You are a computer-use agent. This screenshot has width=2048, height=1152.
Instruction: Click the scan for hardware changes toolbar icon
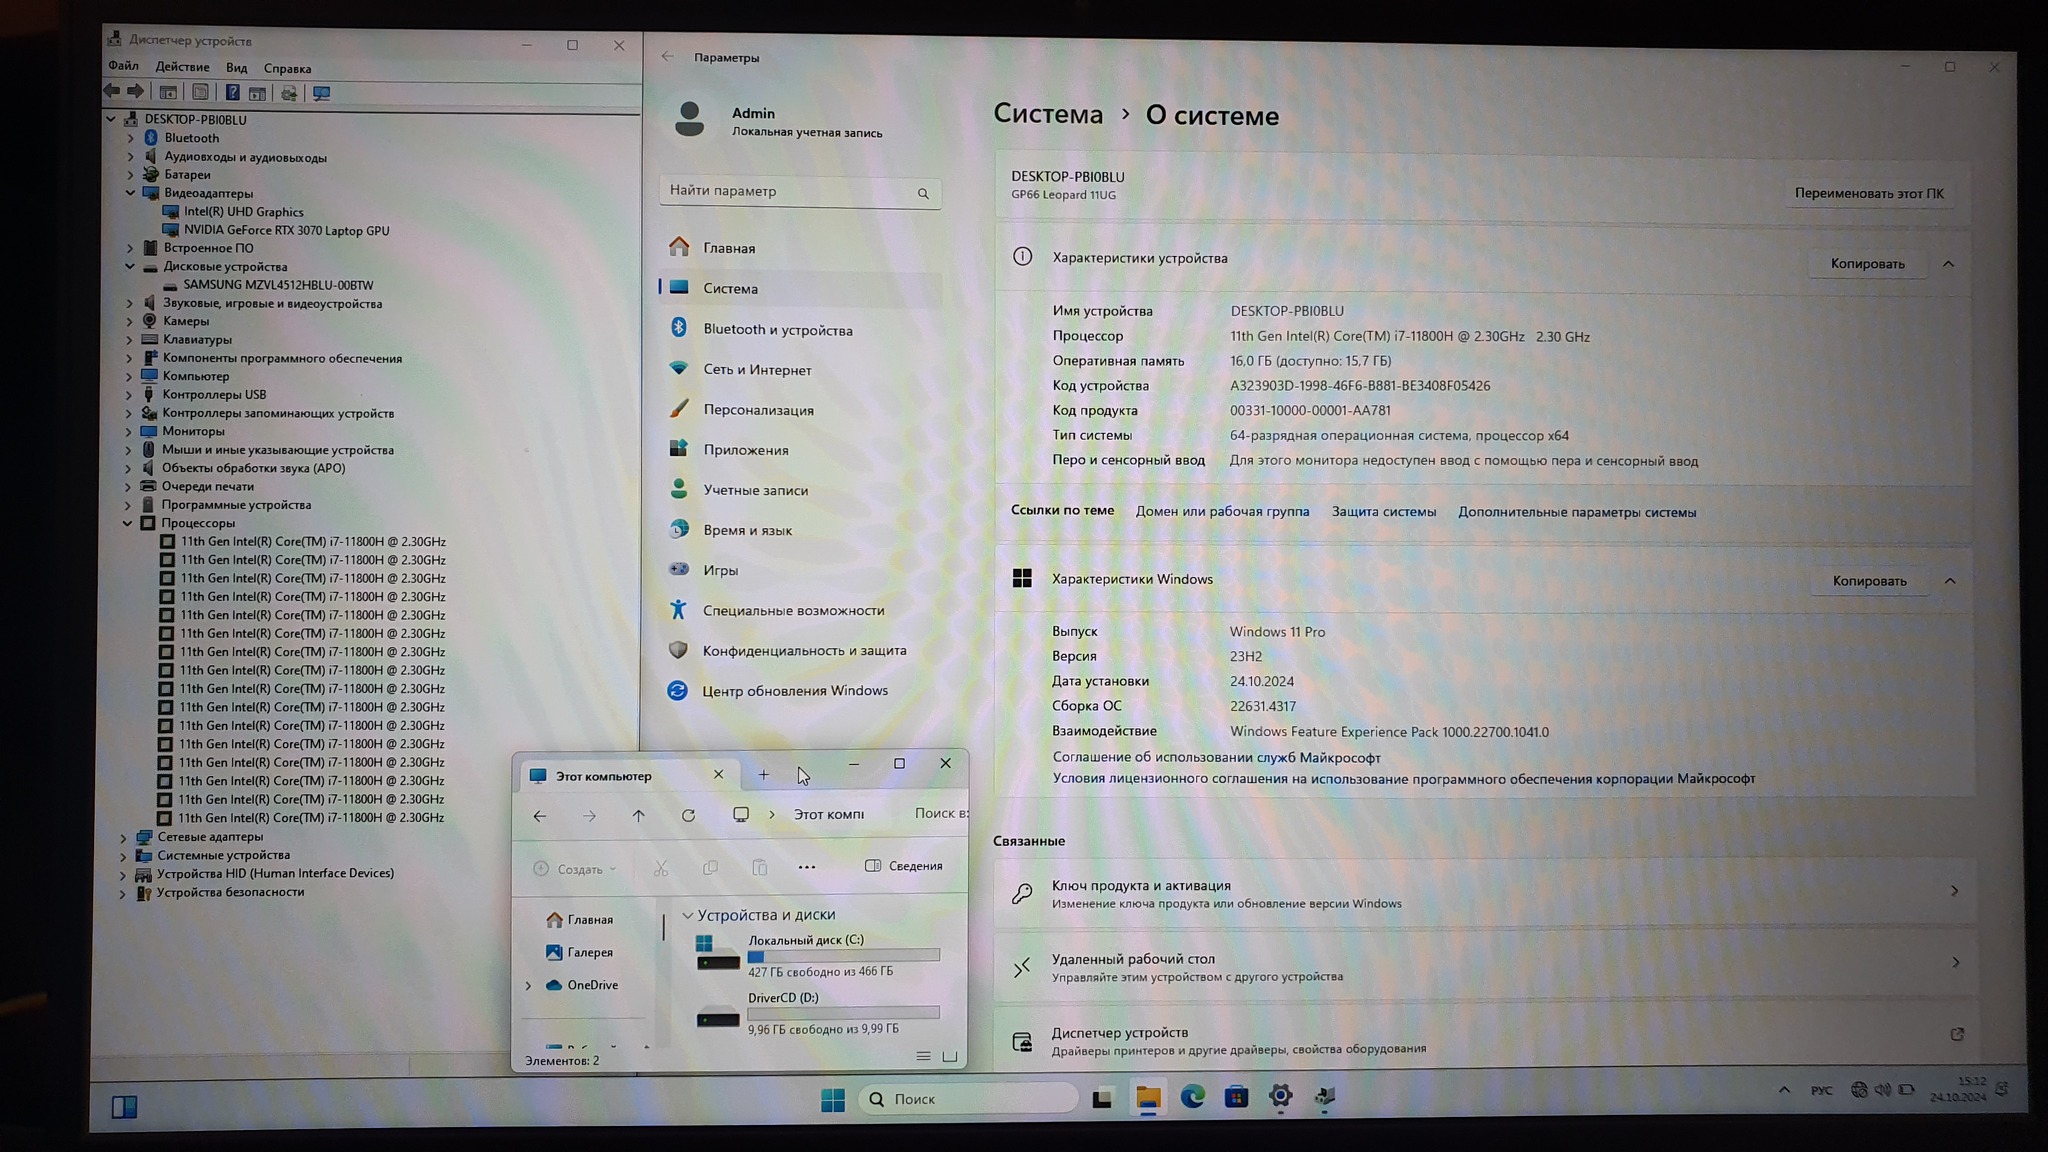[321, 93]
